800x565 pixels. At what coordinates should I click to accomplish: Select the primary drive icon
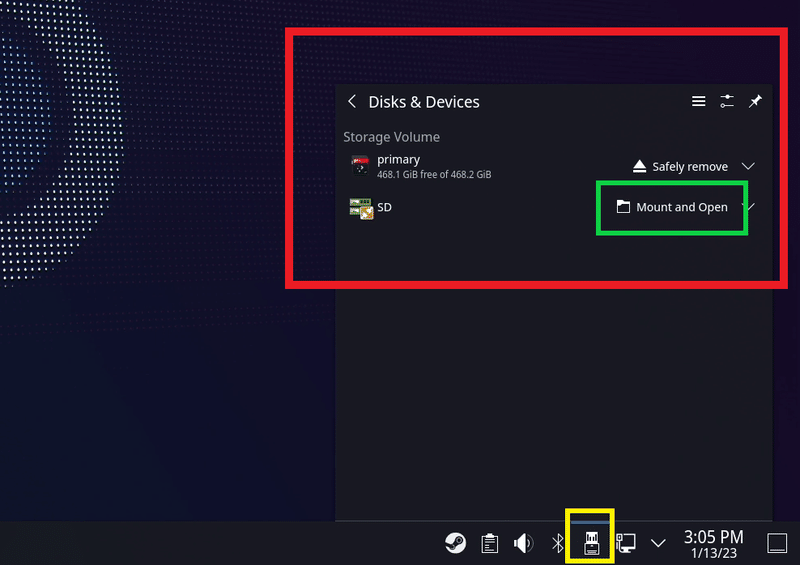(x=360, y=166)
